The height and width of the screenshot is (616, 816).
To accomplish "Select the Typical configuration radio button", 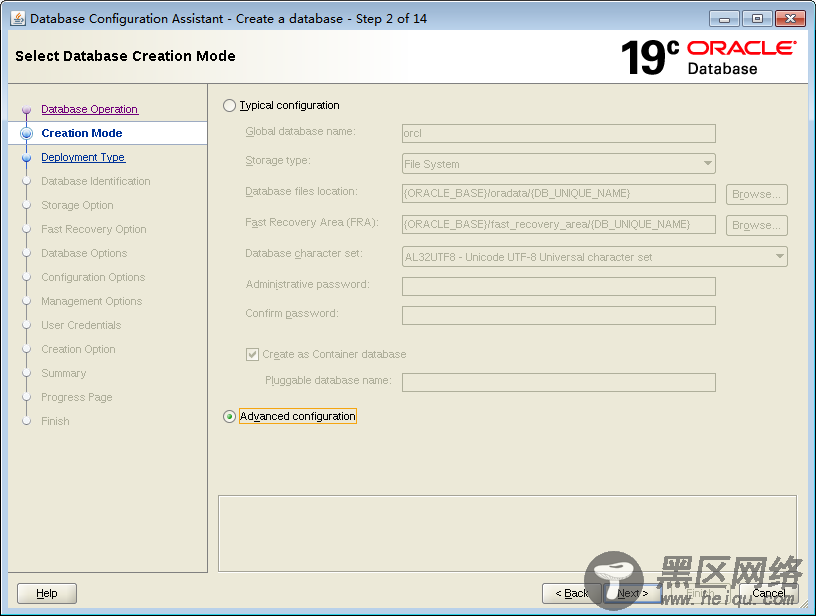I will tap(229, 106).
